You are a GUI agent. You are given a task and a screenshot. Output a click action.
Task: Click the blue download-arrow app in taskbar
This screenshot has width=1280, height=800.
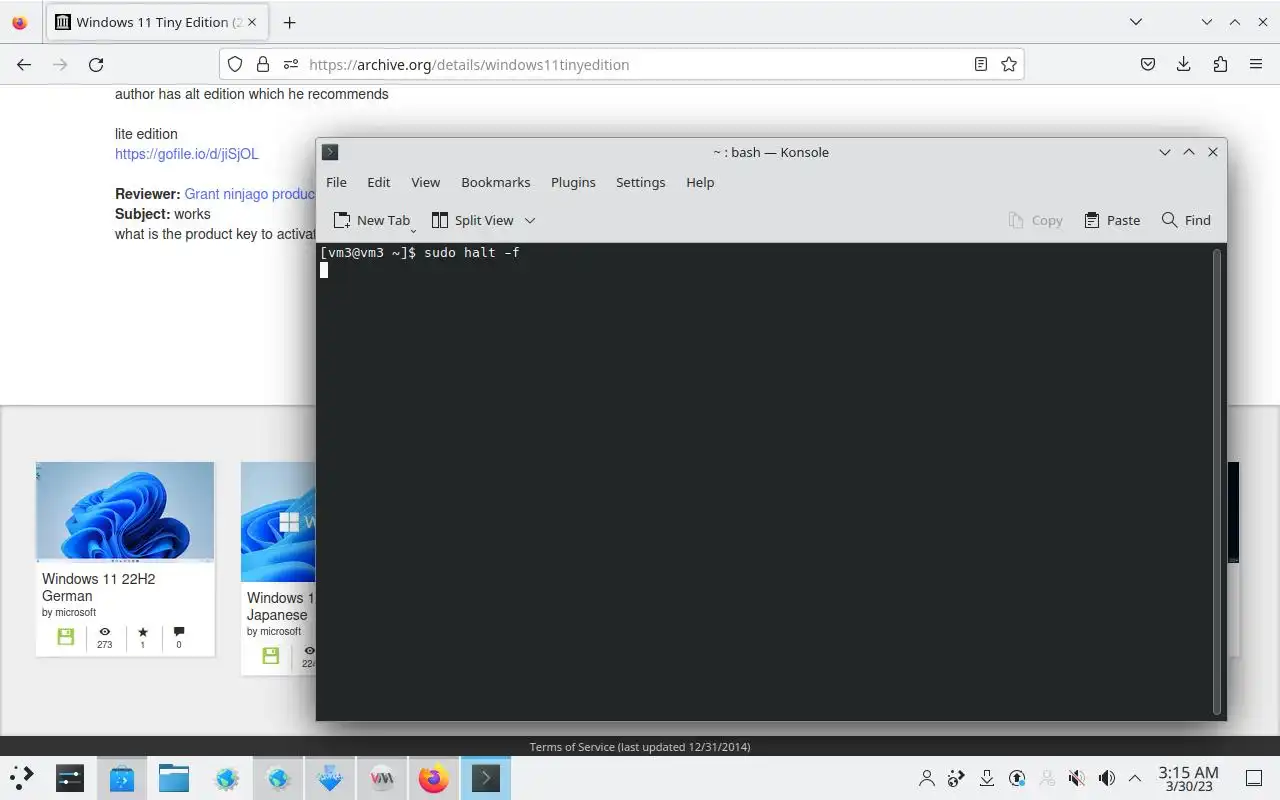(x=330, y=778)
